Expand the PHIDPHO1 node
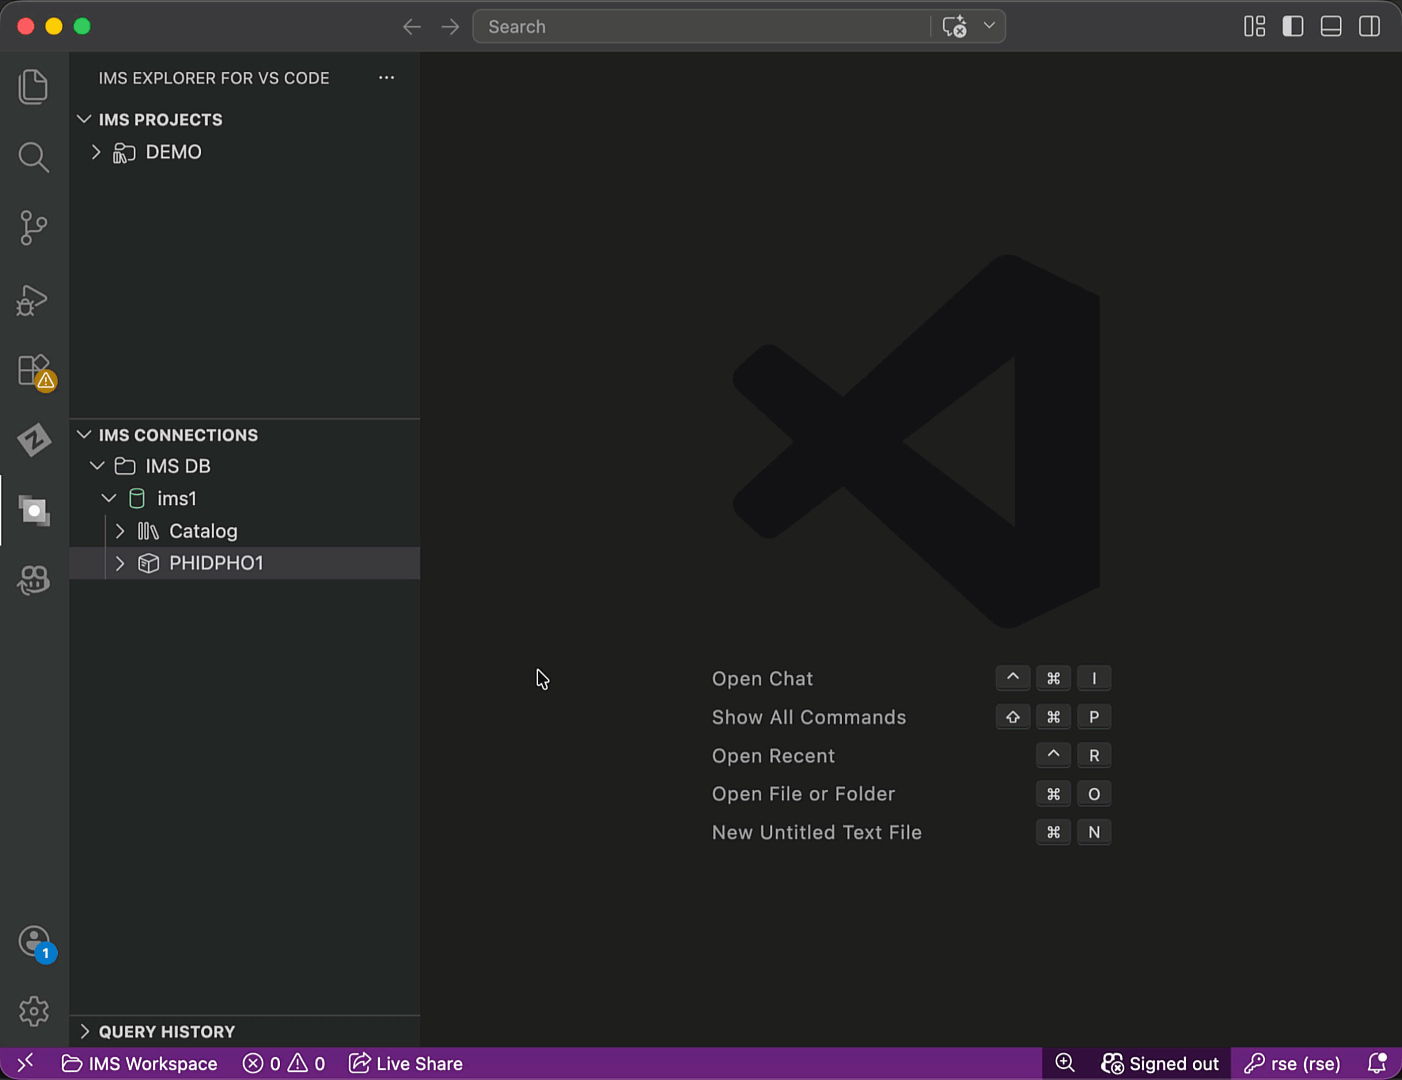The image size is (1402, 1080). [x=120, y=563]
